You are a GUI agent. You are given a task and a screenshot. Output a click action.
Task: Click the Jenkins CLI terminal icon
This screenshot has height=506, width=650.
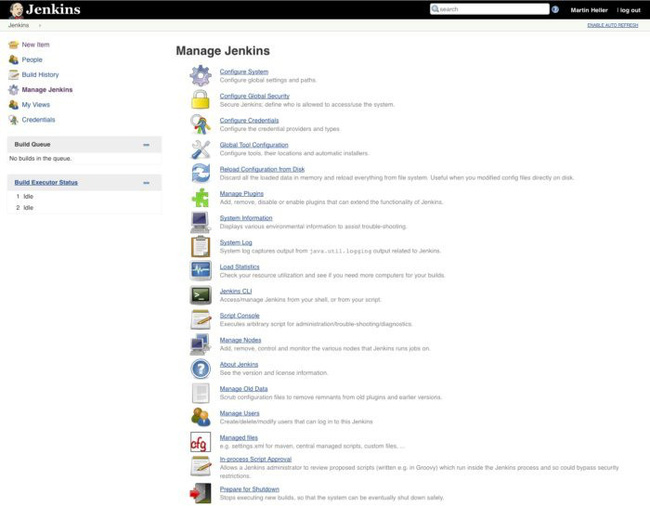(201, 295)
